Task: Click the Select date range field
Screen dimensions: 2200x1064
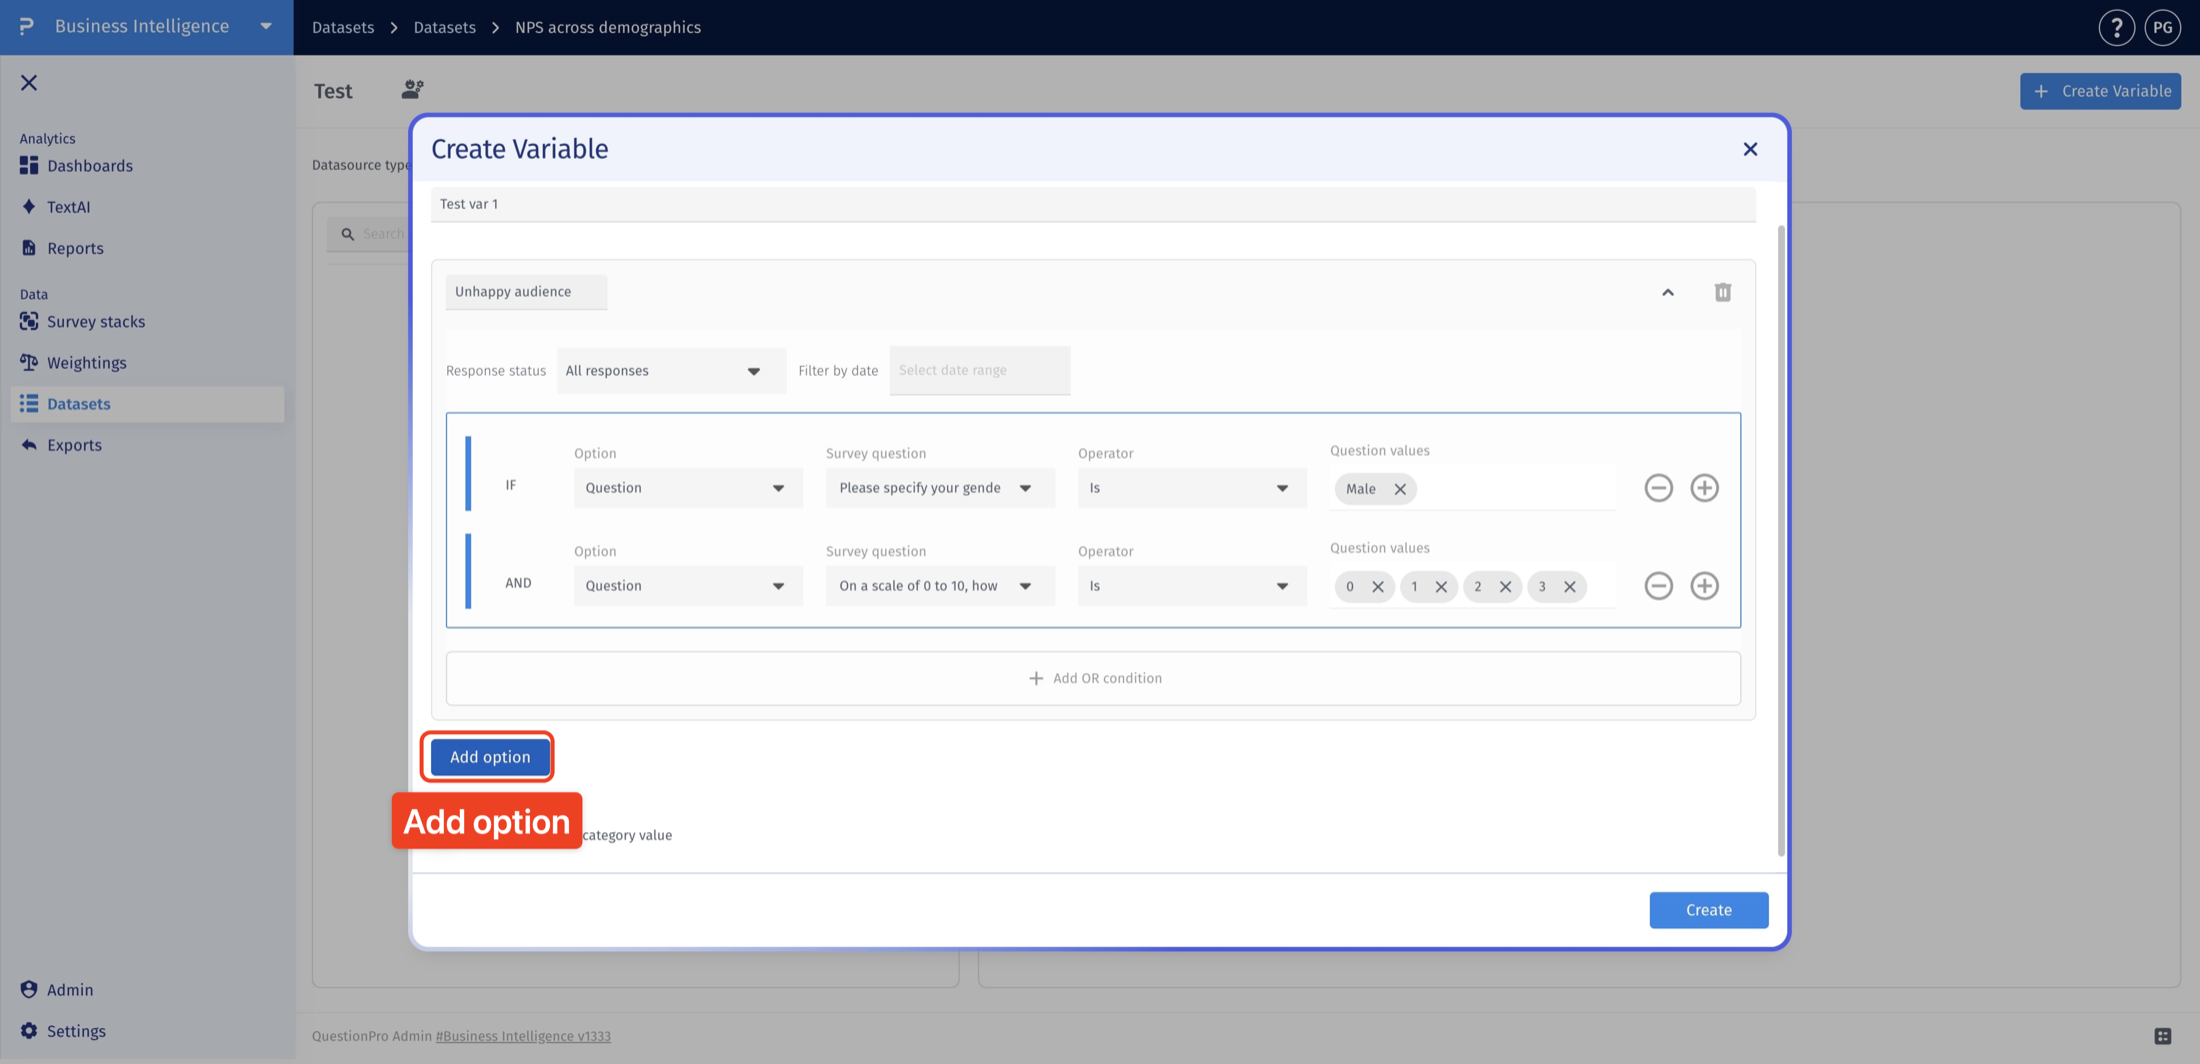Action: coord(979,371)
